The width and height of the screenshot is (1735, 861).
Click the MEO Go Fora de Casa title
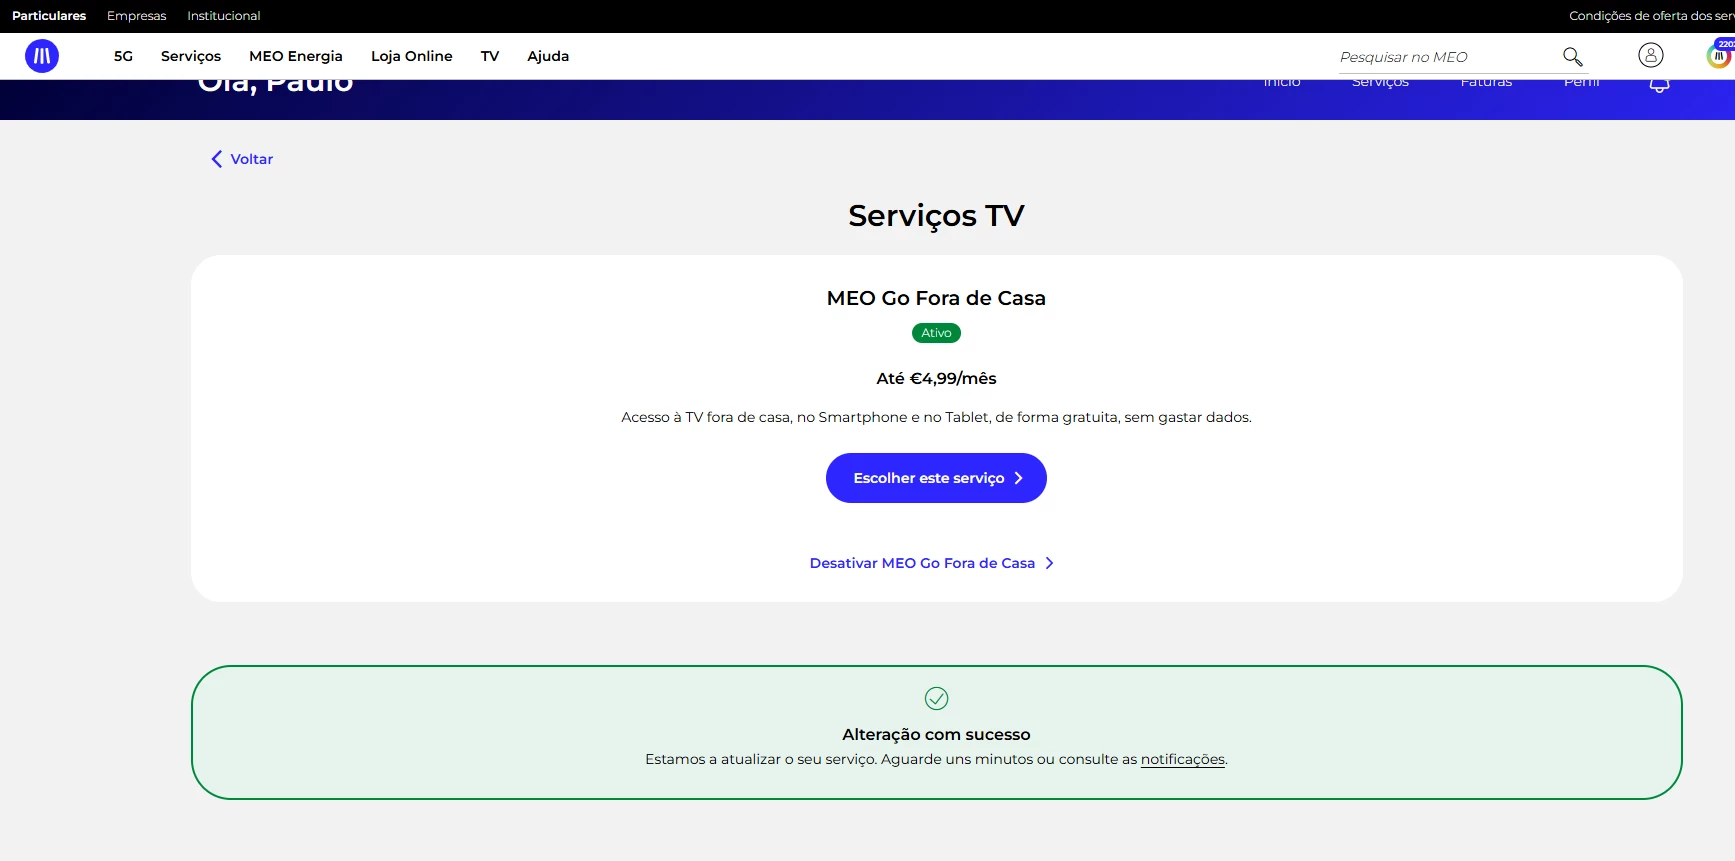click(x=936, y=298)
